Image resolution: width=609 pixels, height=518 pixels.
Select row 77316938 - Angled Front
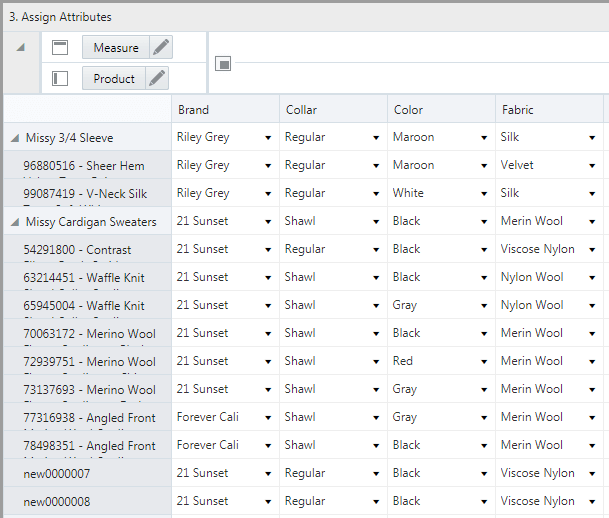coord(88,417)
